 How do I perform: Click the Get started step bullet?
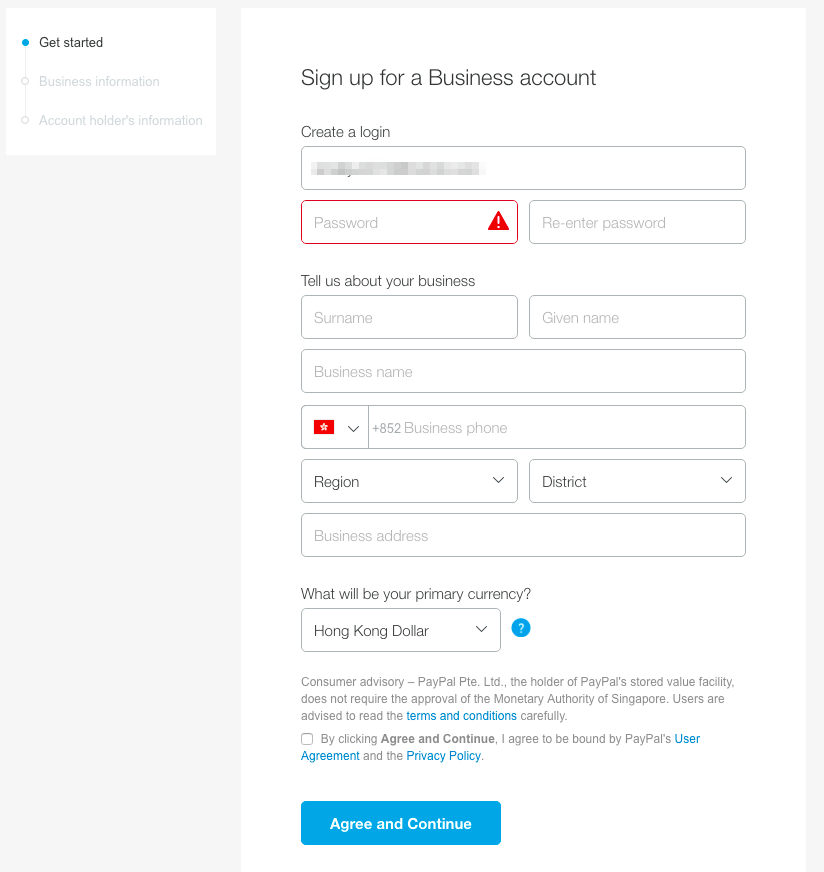coord(25,42)
